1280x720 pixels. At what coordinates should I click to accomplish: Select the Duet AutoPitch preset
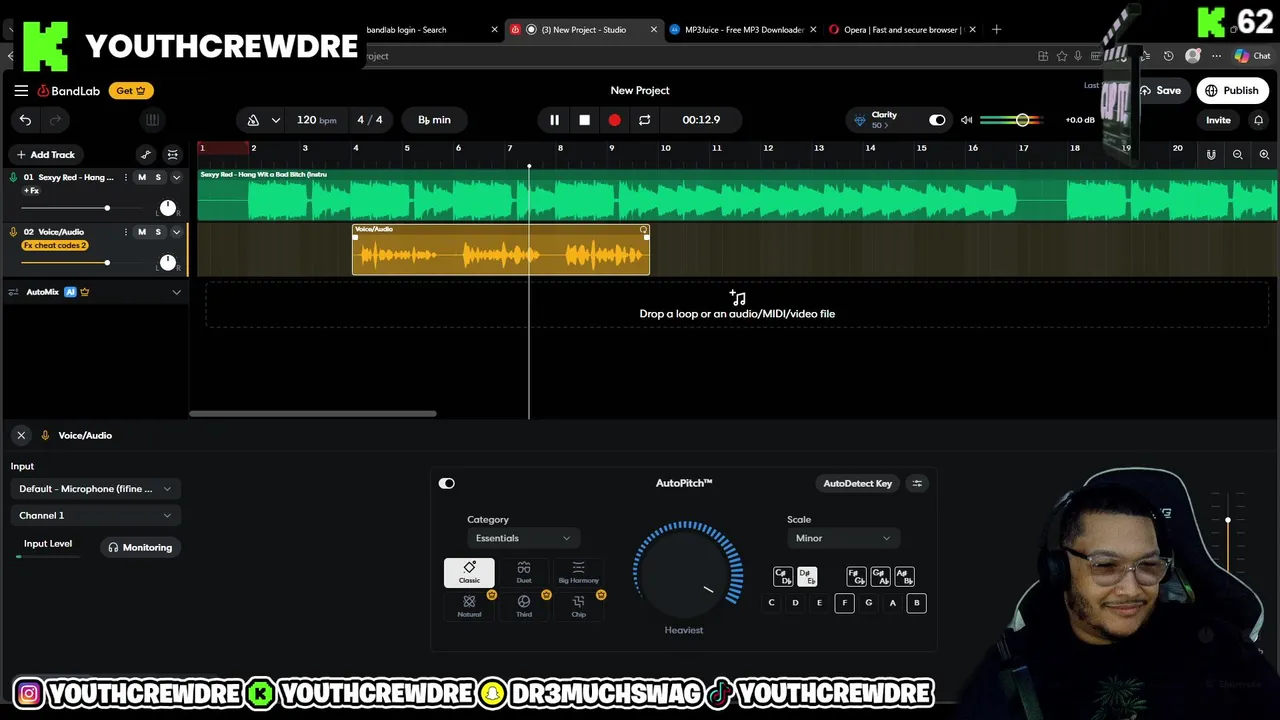click(524, 572)
